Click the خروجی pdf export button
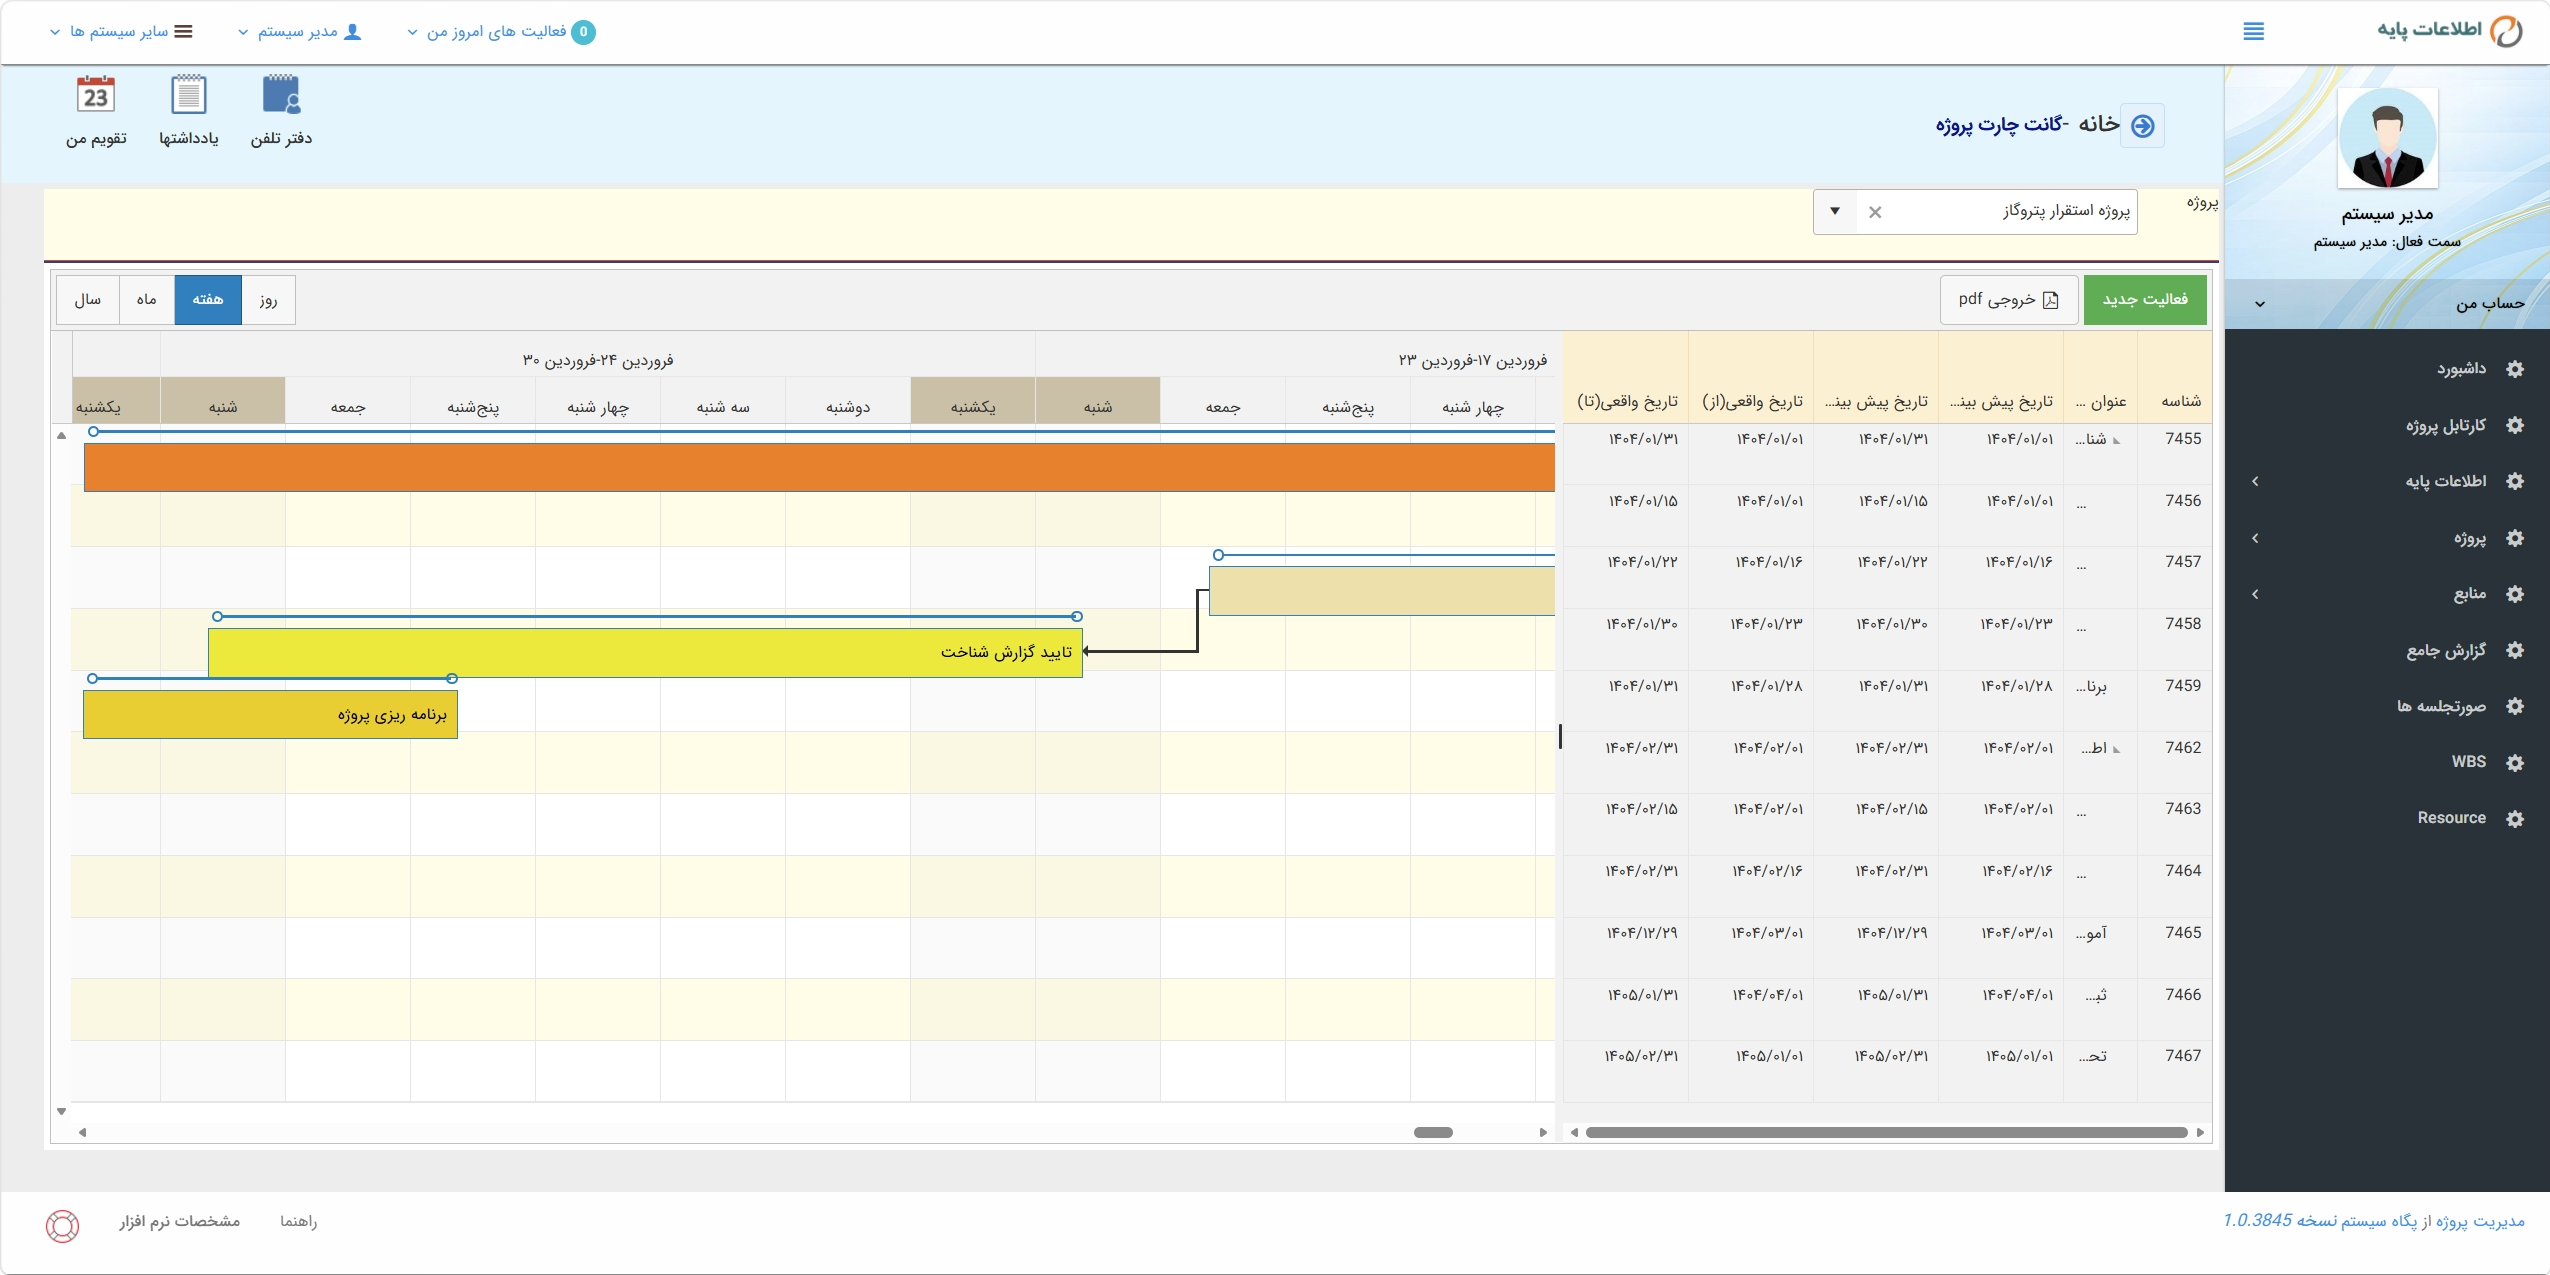The width and height of the screenshot is (2550, 1275). click(2008, 300)
